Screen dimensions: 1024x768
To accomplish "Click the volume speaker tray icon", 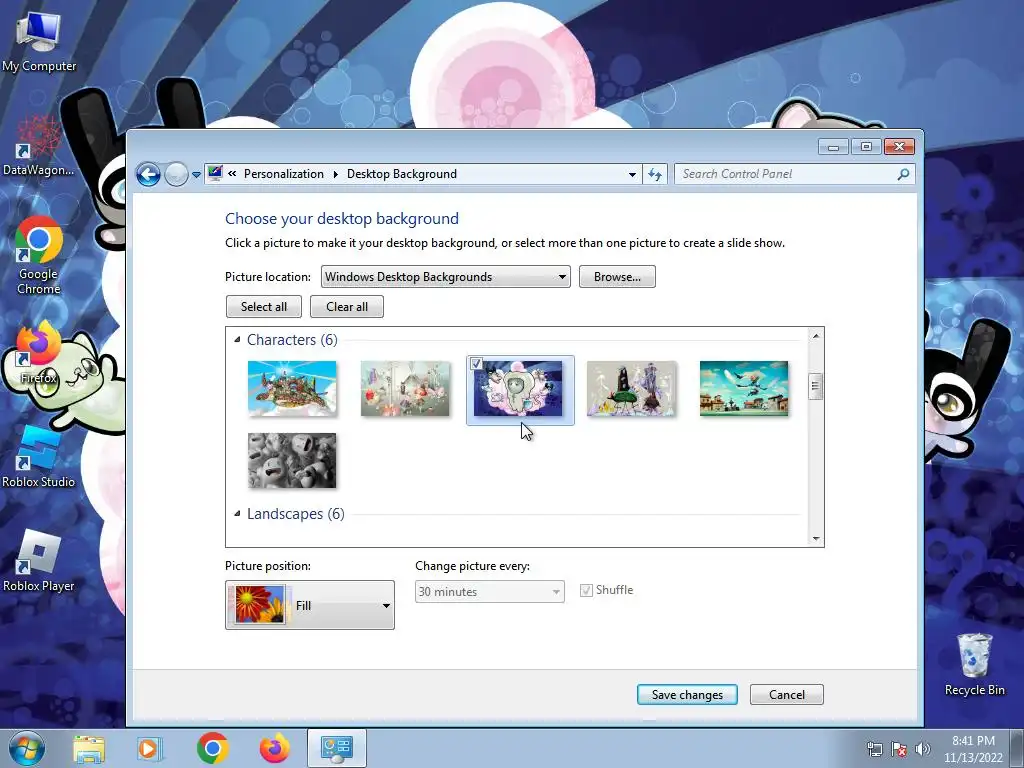I will pos(922,749).
